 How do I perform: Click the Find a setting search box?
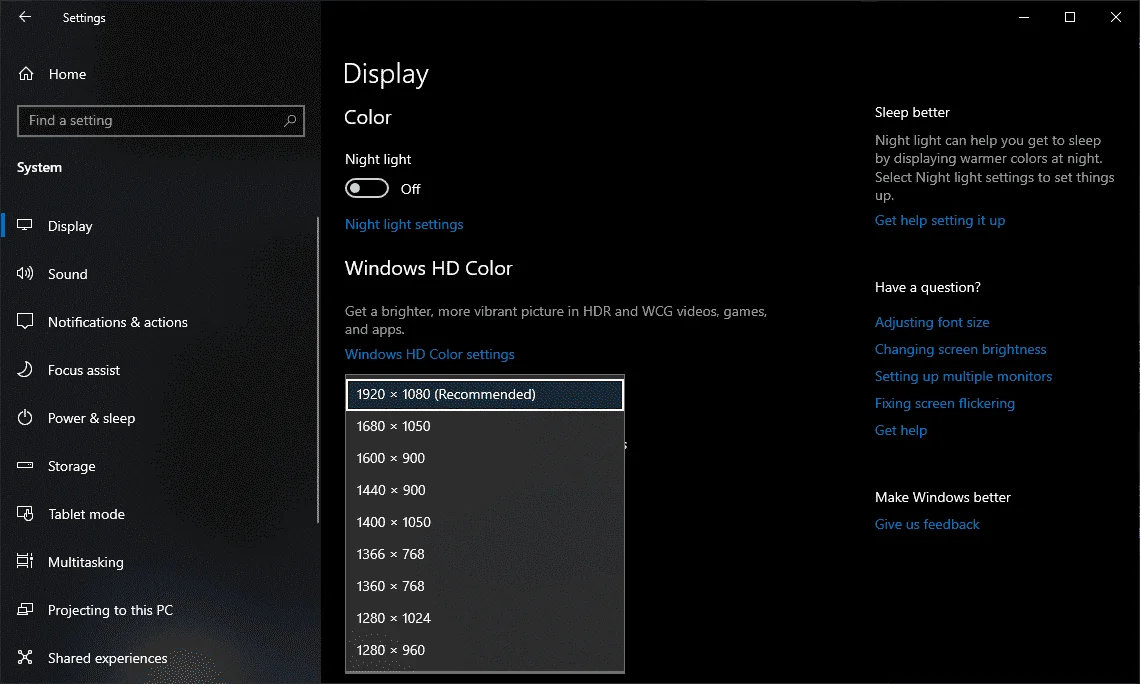[161, 121]
